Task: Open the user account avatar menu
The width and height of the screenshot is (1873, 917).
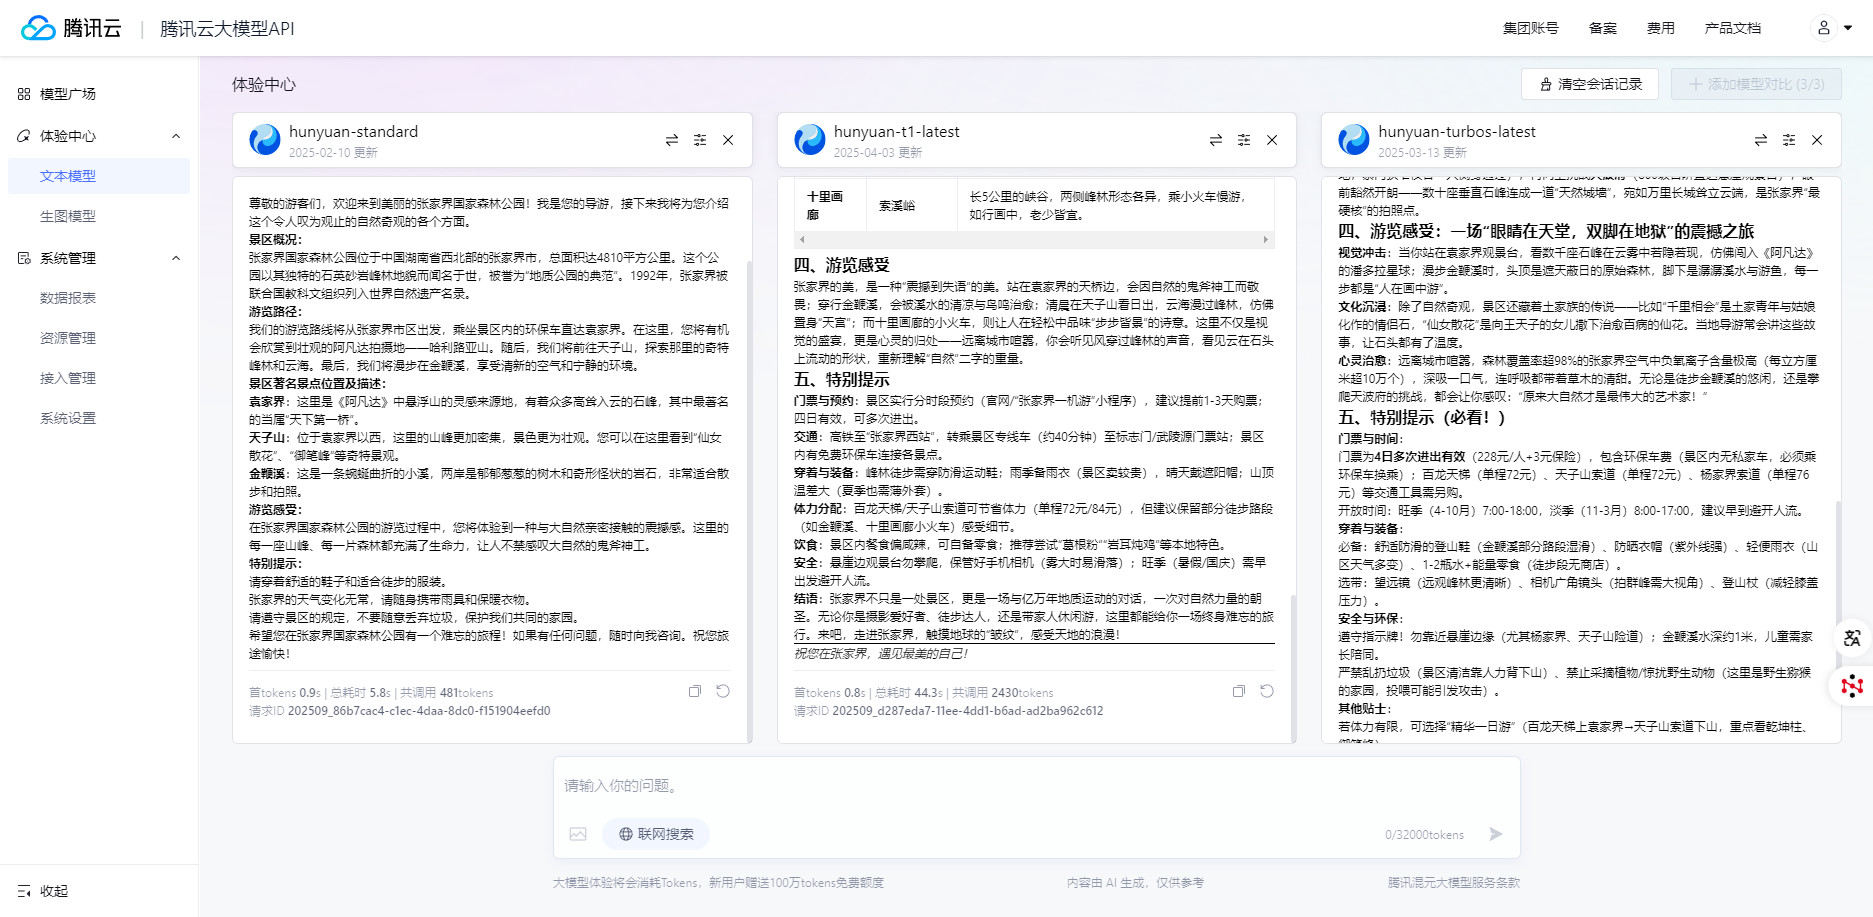Action: 1832,28
